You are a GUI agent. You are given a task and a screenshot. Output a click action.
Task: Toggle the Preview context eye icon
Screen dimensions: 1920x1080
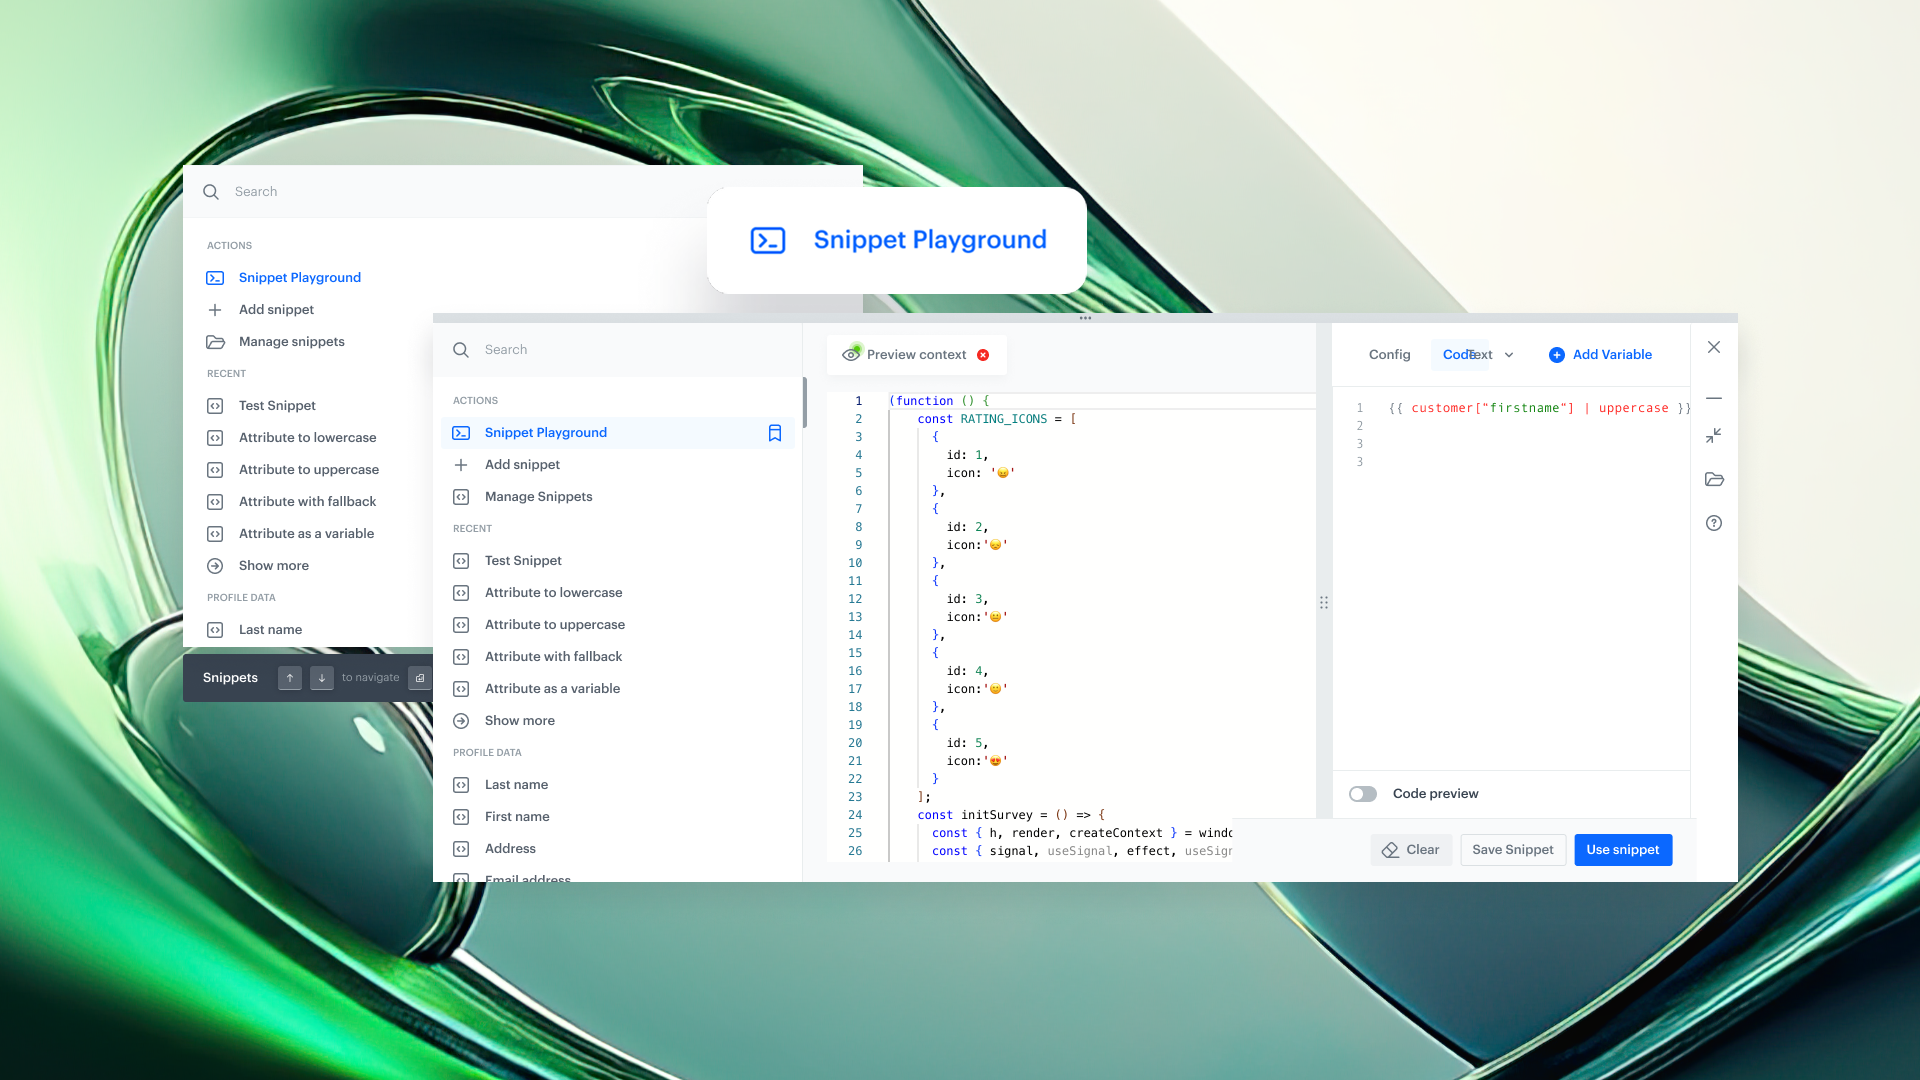[851, 355]
